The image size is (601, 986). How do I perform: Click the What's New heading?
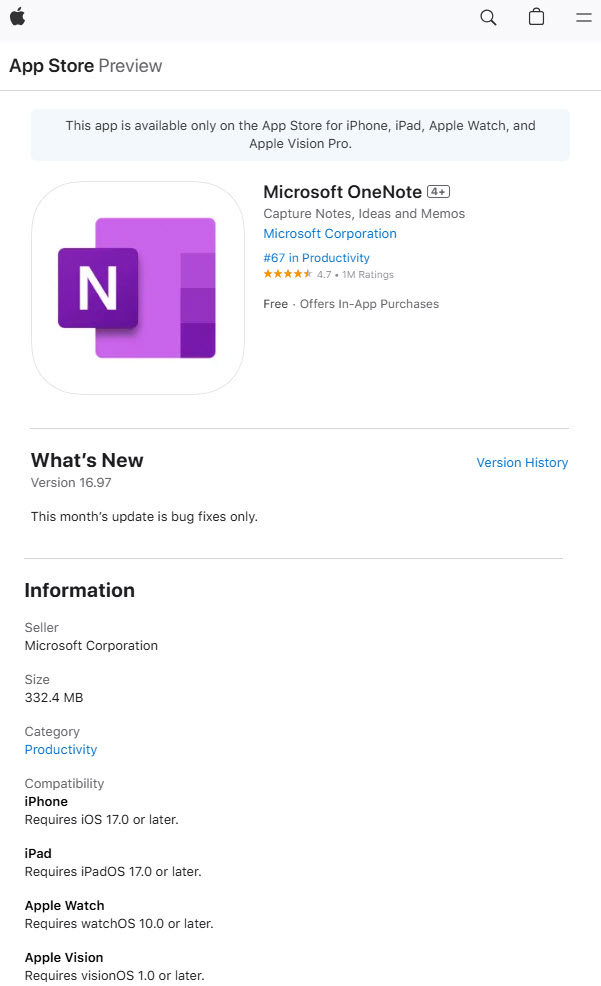(x=87, y=460)
